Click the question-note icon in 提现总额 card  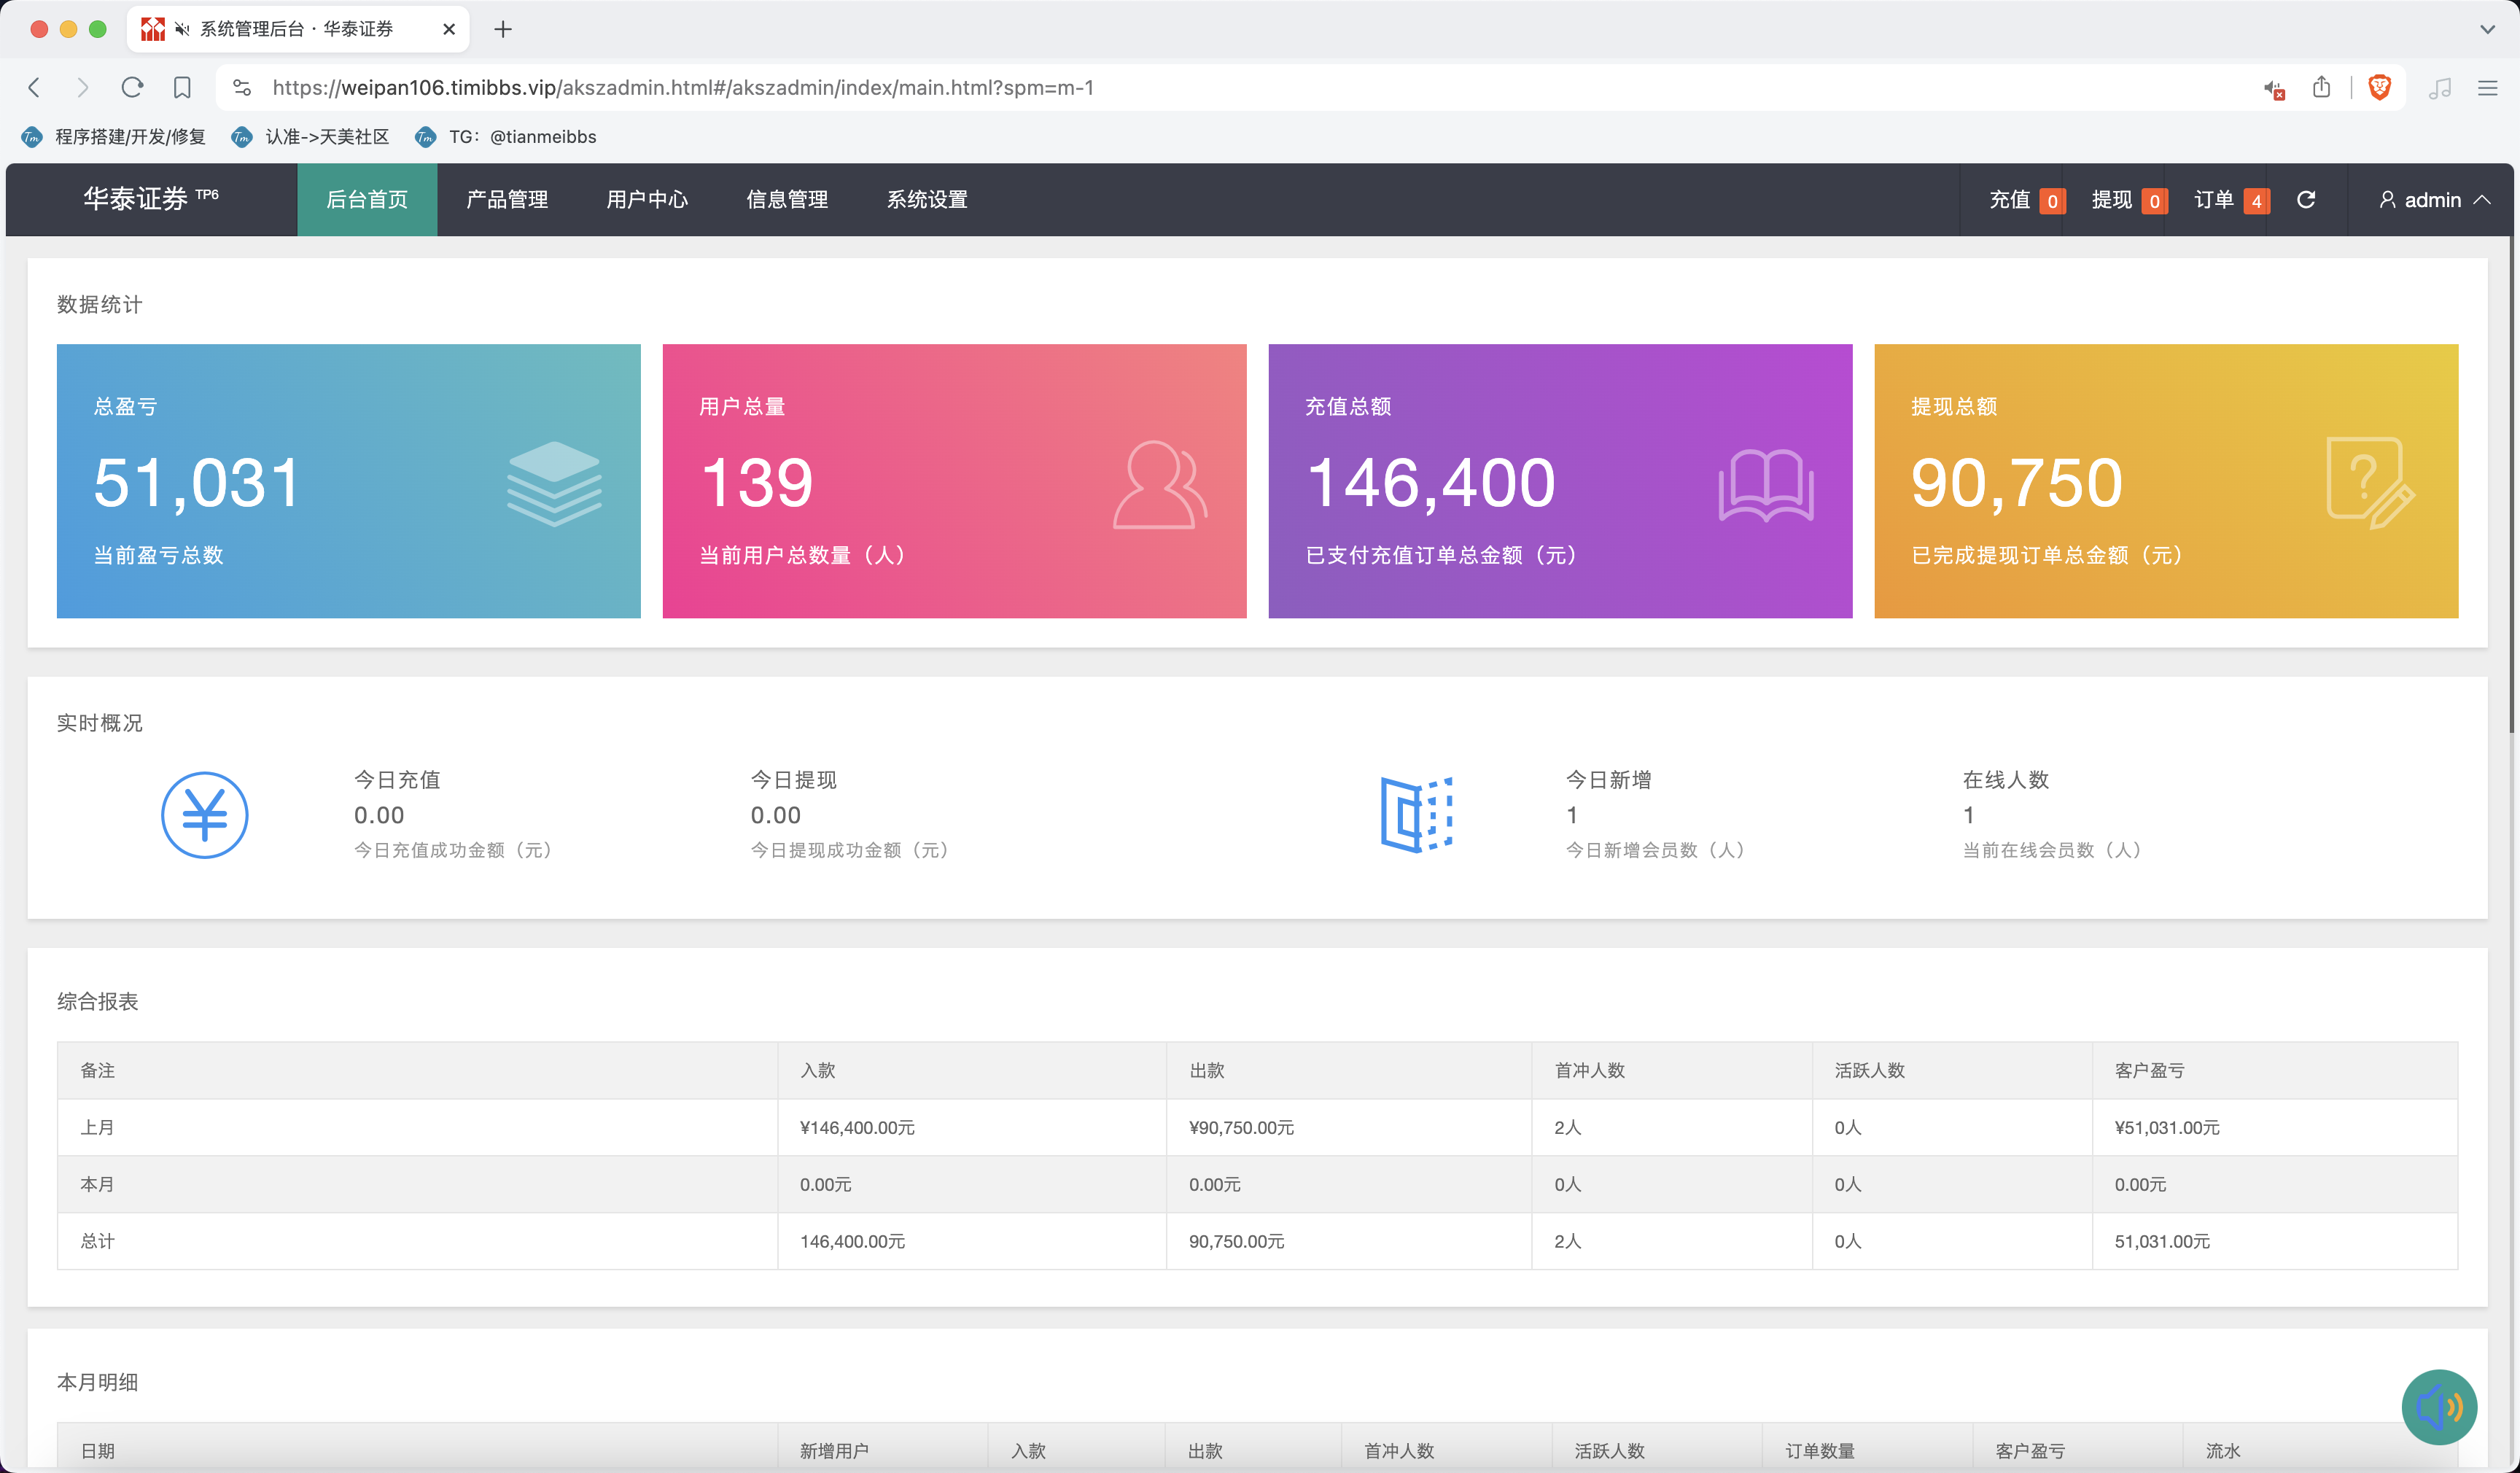[2370, 483]
